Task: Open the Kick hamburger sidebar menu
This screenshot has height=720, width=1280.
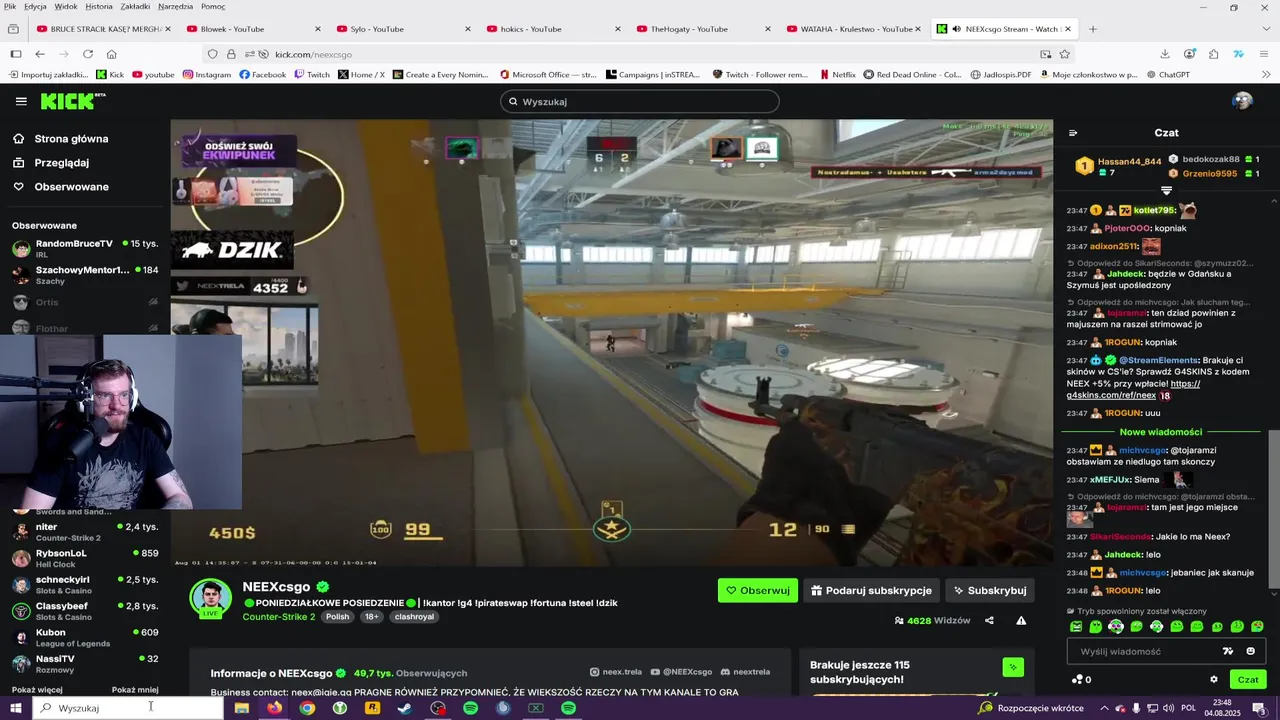Action: [21, 101]
